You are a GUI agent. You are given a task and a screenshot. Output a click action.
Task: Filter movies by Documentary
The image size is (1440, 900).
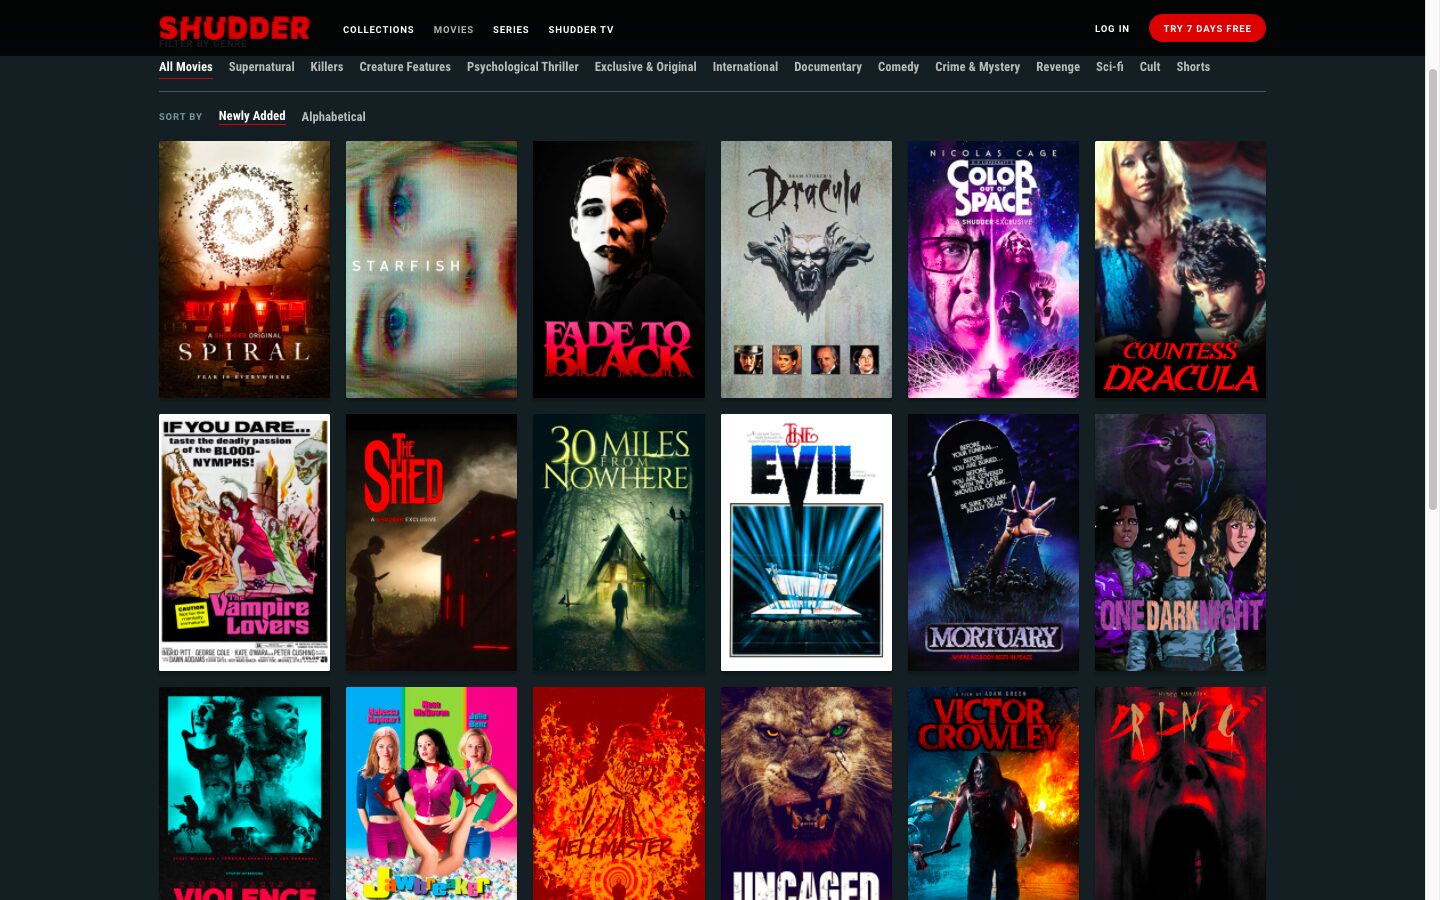click(827, 67)
